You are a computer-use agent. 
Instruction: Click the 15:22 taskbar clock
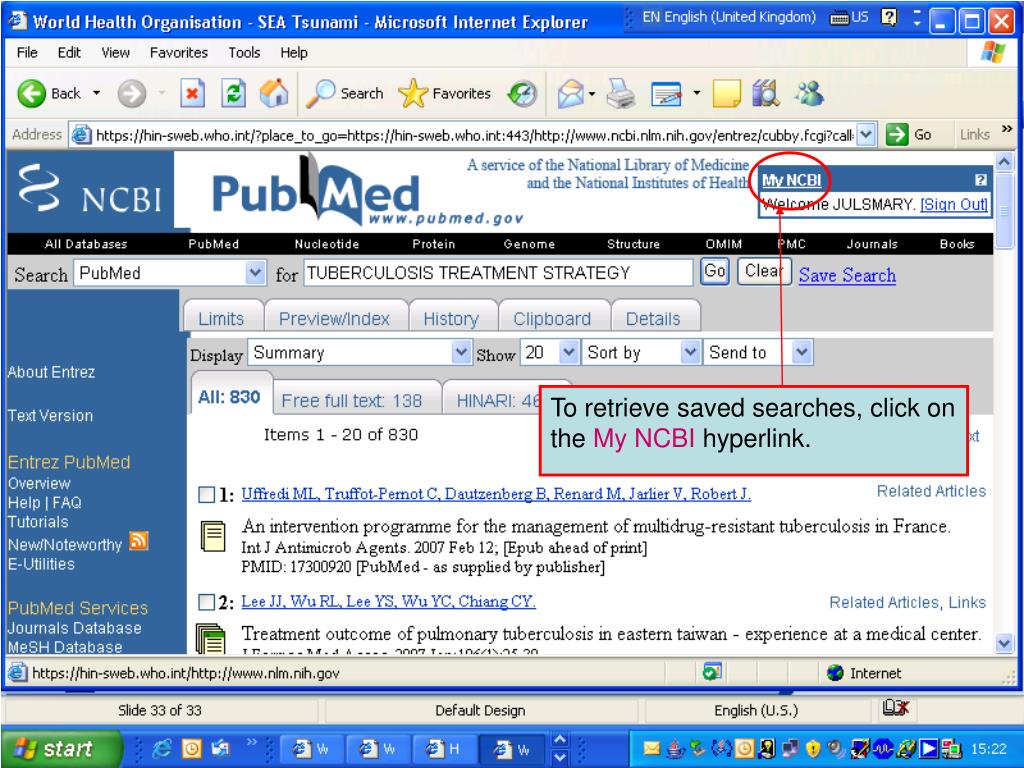pos(989,748)
